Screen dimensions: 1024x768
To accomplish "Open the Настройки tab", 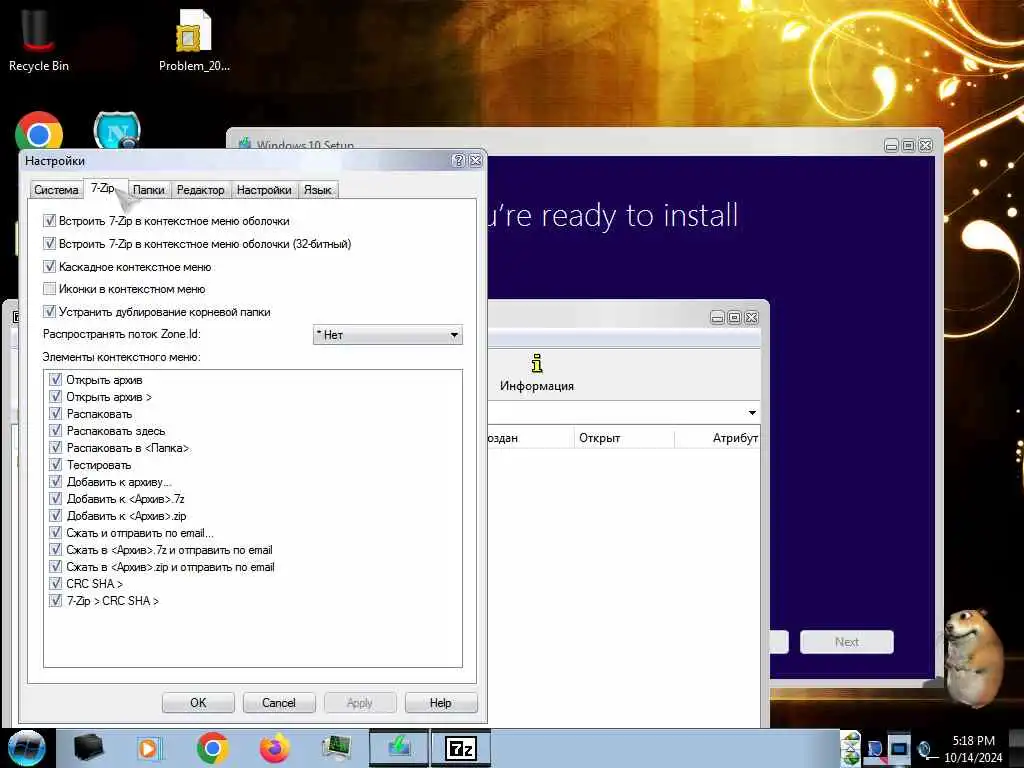I will 264,190.
